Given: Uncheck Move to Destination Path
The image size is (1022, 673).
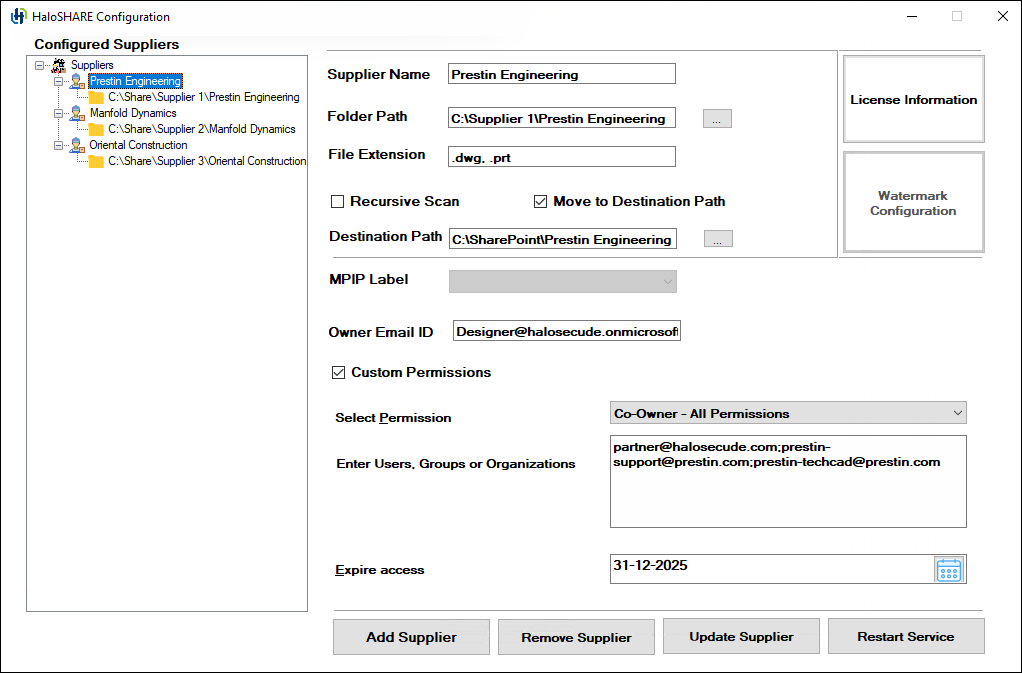Looking at the screenshot, I should pos(540,201).
